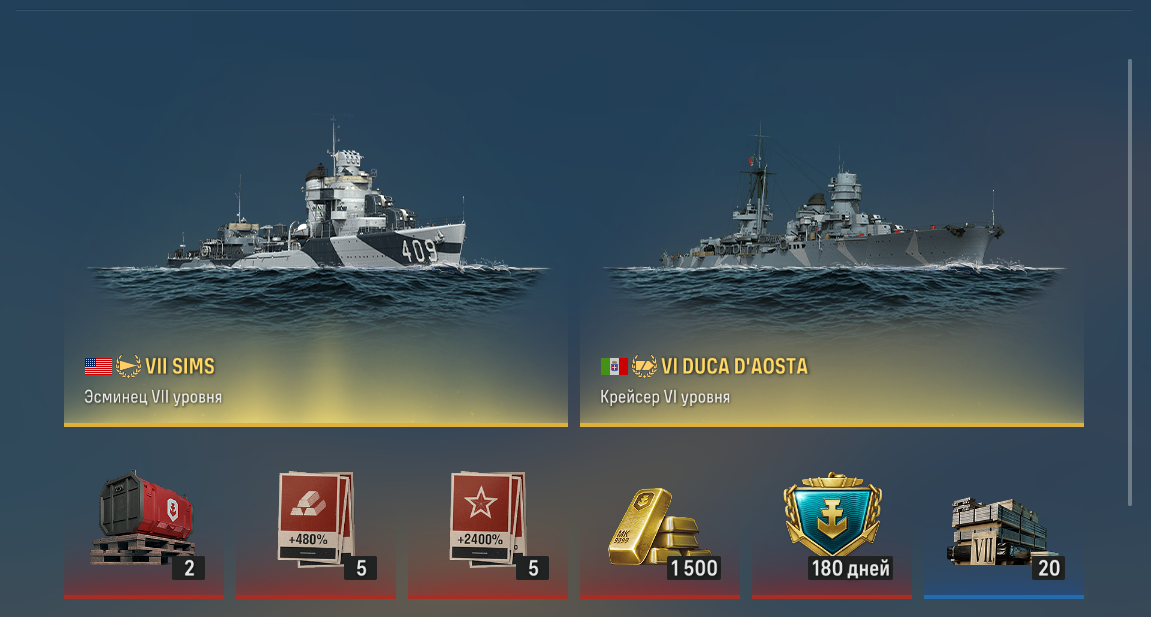Click the vertical scrollbar on the right edge

pos(1130,282)
